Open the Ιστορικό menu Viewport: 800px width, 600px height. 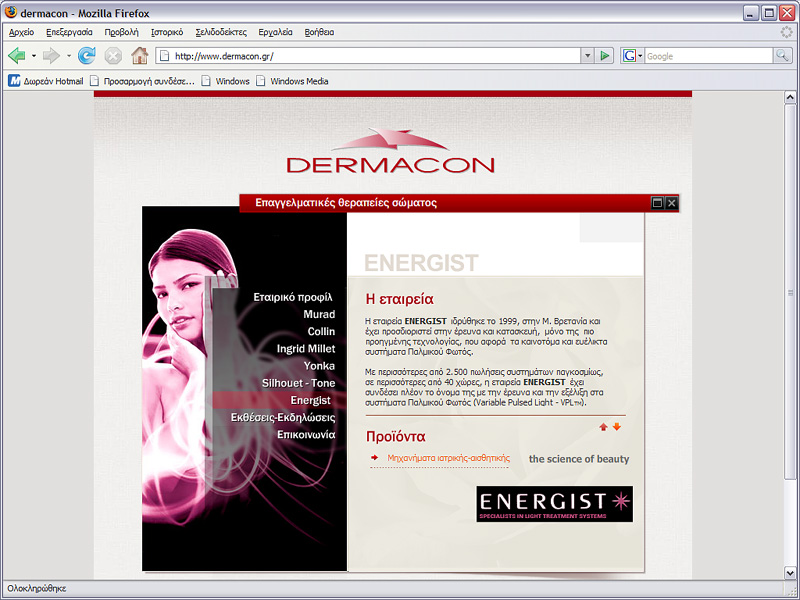[x=167, y=32]
